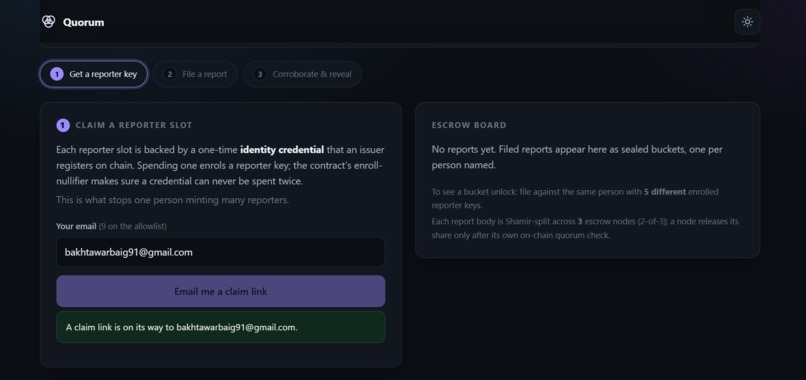Click the Claim a Reporter Slot heading
Viewport: 806px width, 380px height.
134,125
